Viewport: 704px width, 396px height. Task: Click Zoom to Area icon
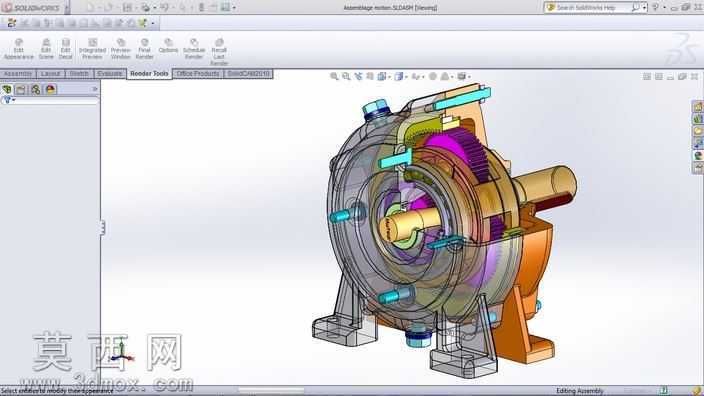pyautogui.click(x=346, y=76)
